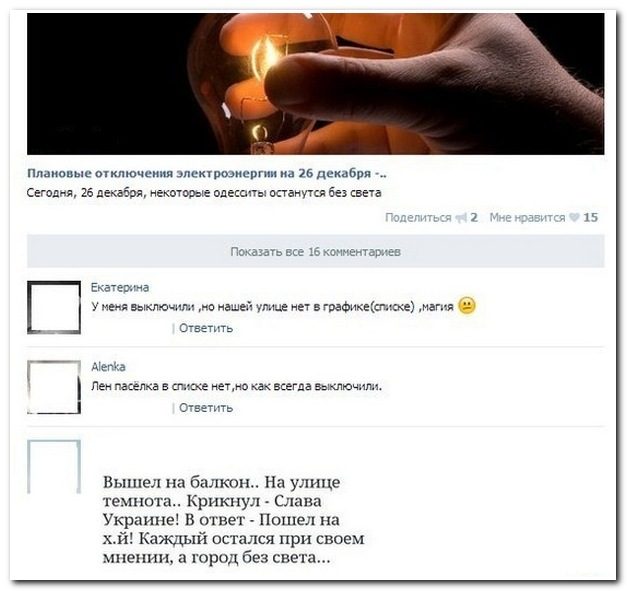Reply to Alenka's comment via 'Ответить'
The image size is (627, 591).
click(206, 408)
